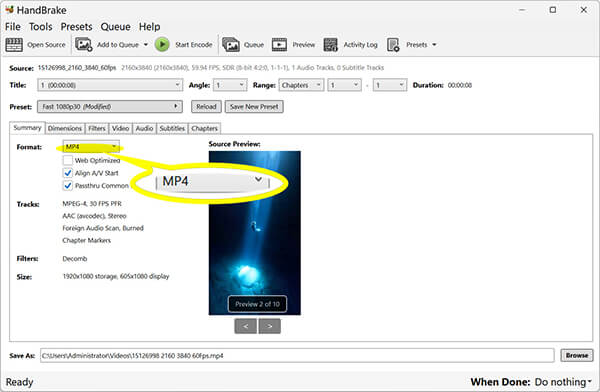Switch to the Summary tab
The height and width of the screenshot is (392, 600).
27,128
